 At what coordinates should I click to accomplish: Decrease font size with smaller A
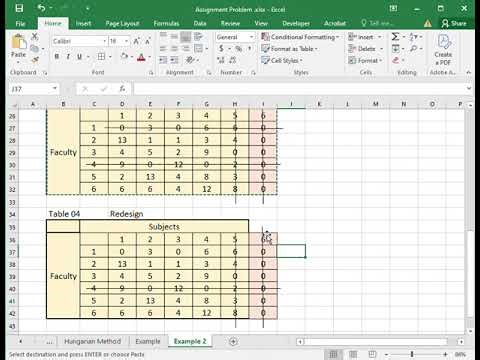point(148,41)
